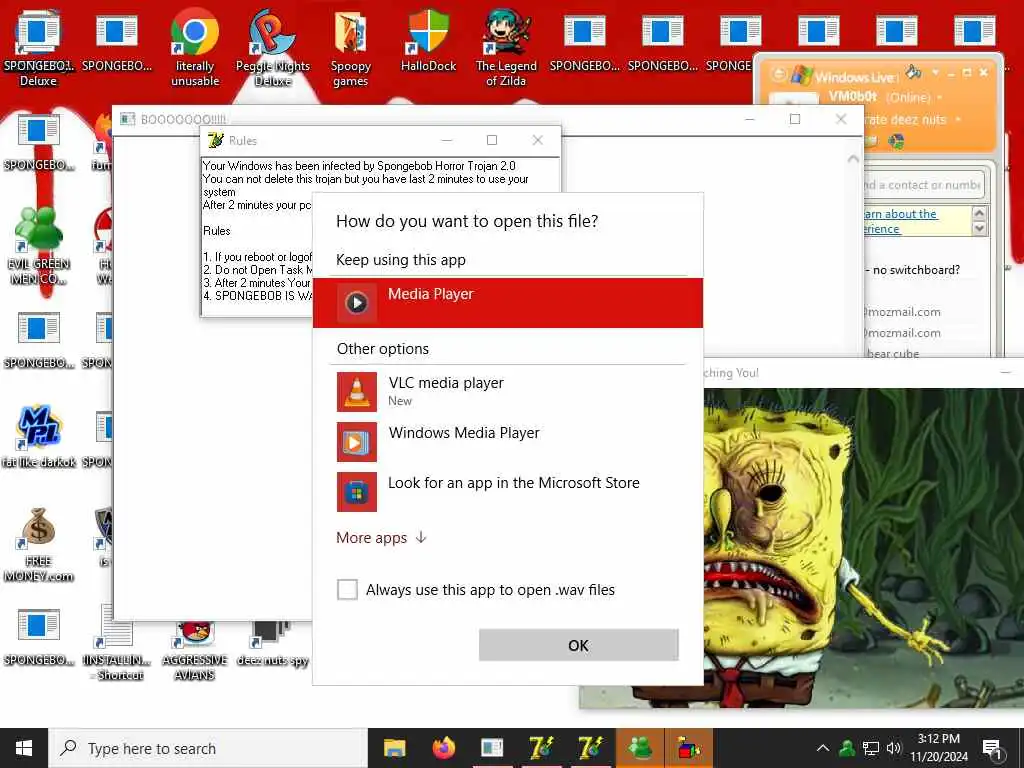Check Always use this app for .wav files
Screen dimensions: 1024x768
[347, 590]
